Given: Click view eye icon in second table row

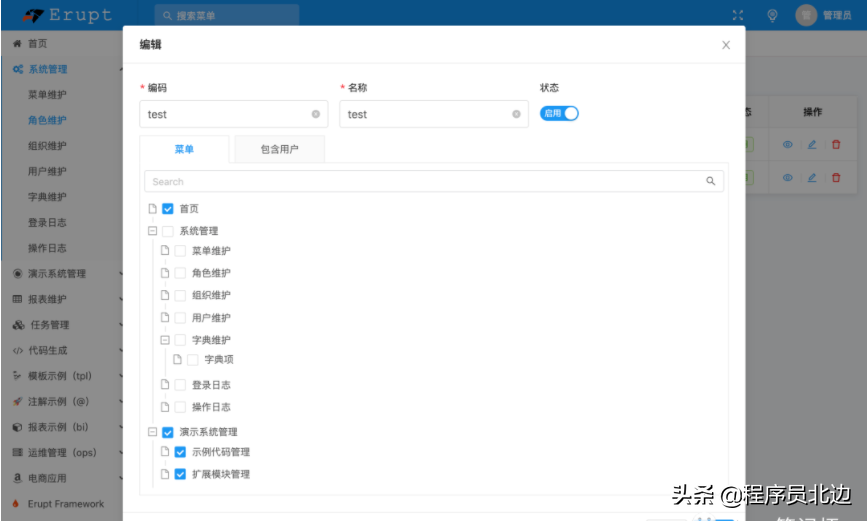Looking at the screenshot, I should point(787,178).
